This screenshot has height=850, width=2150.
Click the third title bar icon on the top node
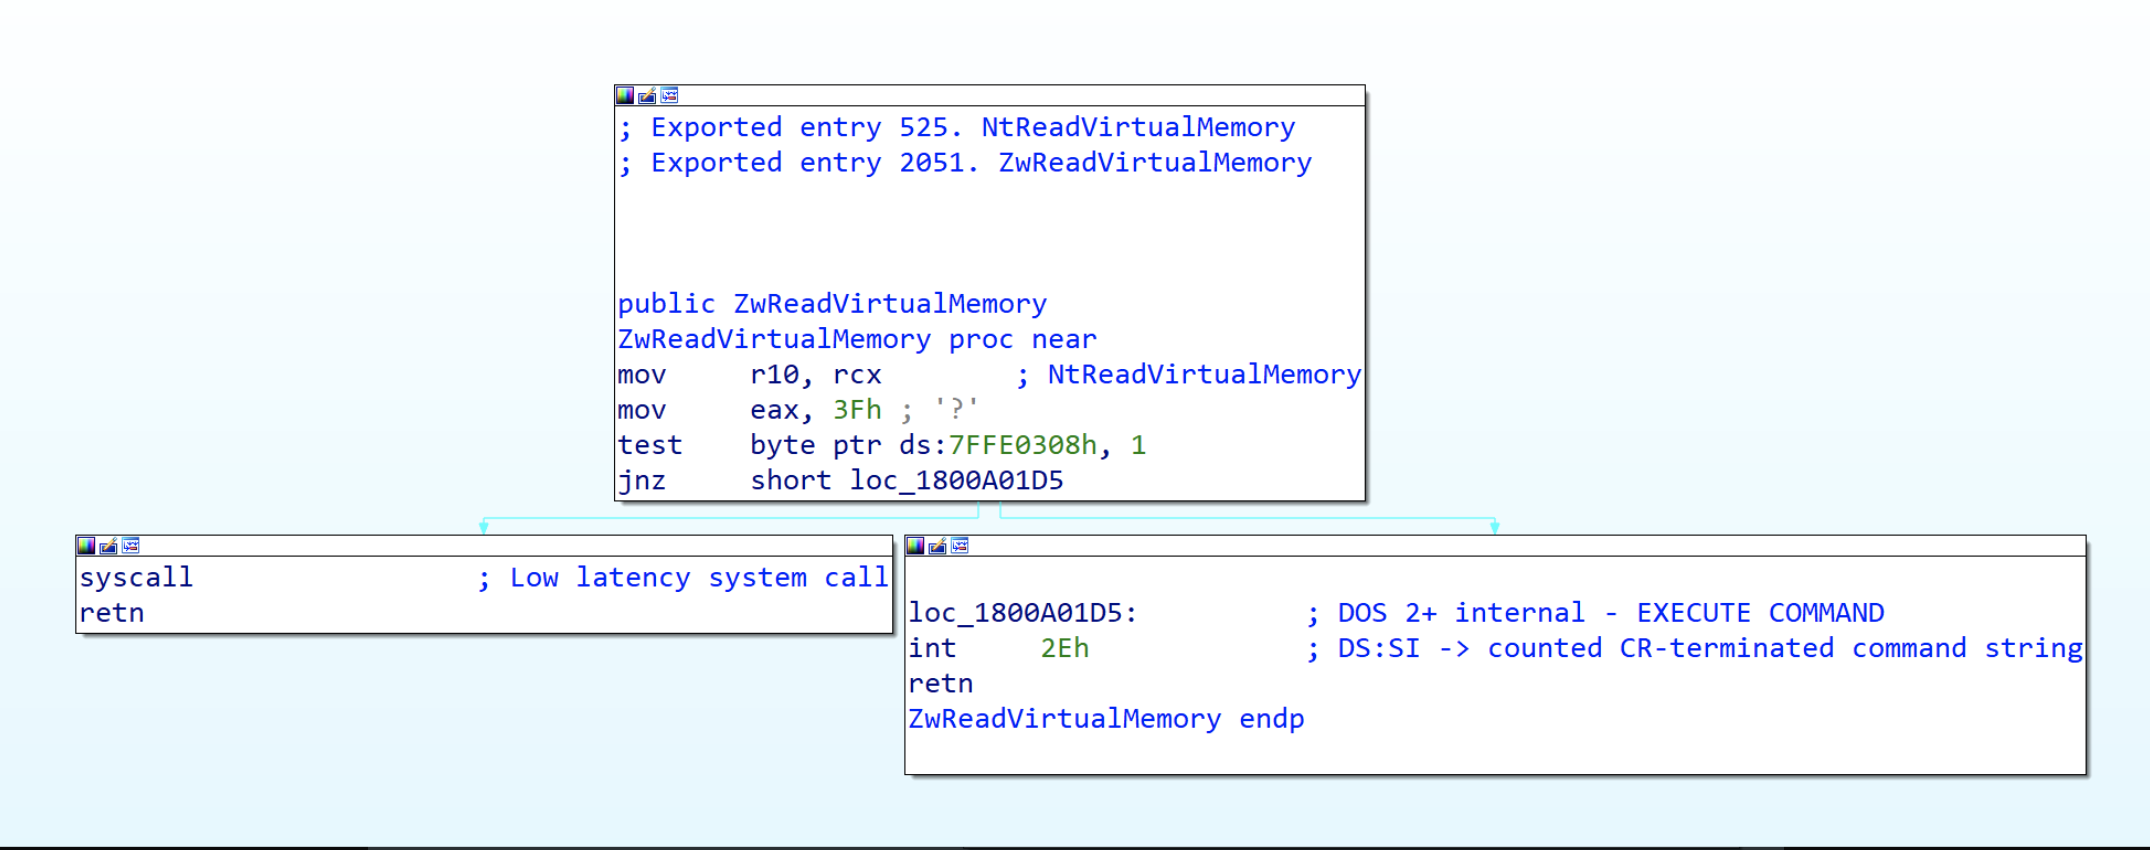tap(669, 96)
